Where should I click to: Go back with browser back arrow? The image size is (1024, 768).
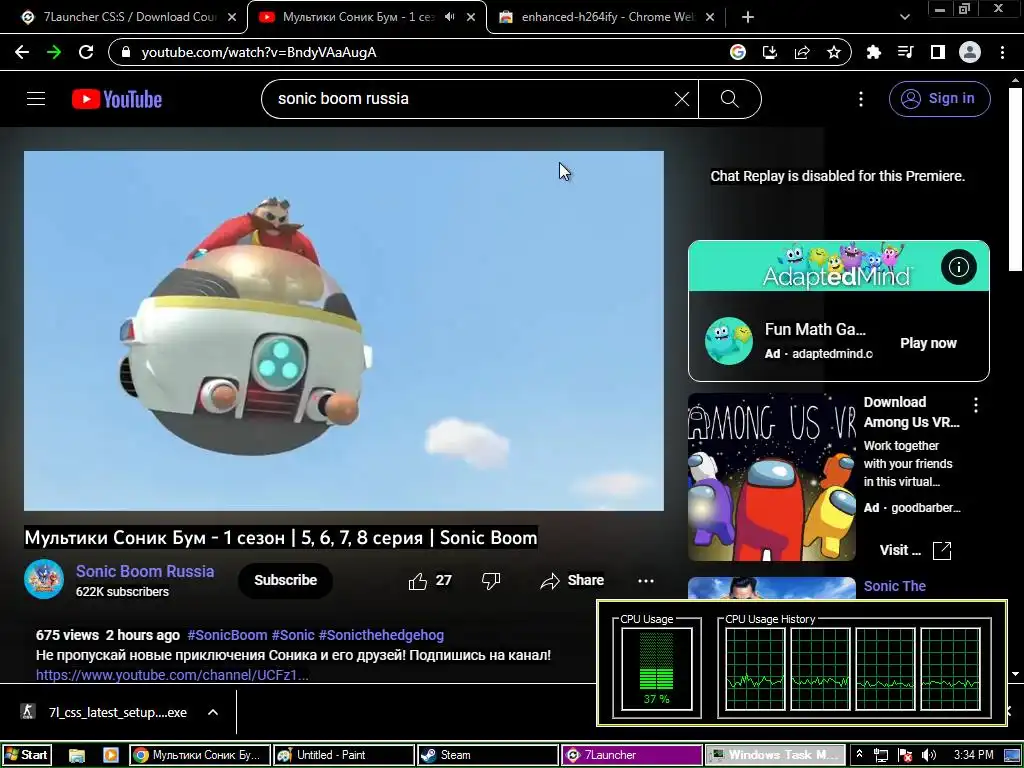pyautogui.click(x=22, y=52)
